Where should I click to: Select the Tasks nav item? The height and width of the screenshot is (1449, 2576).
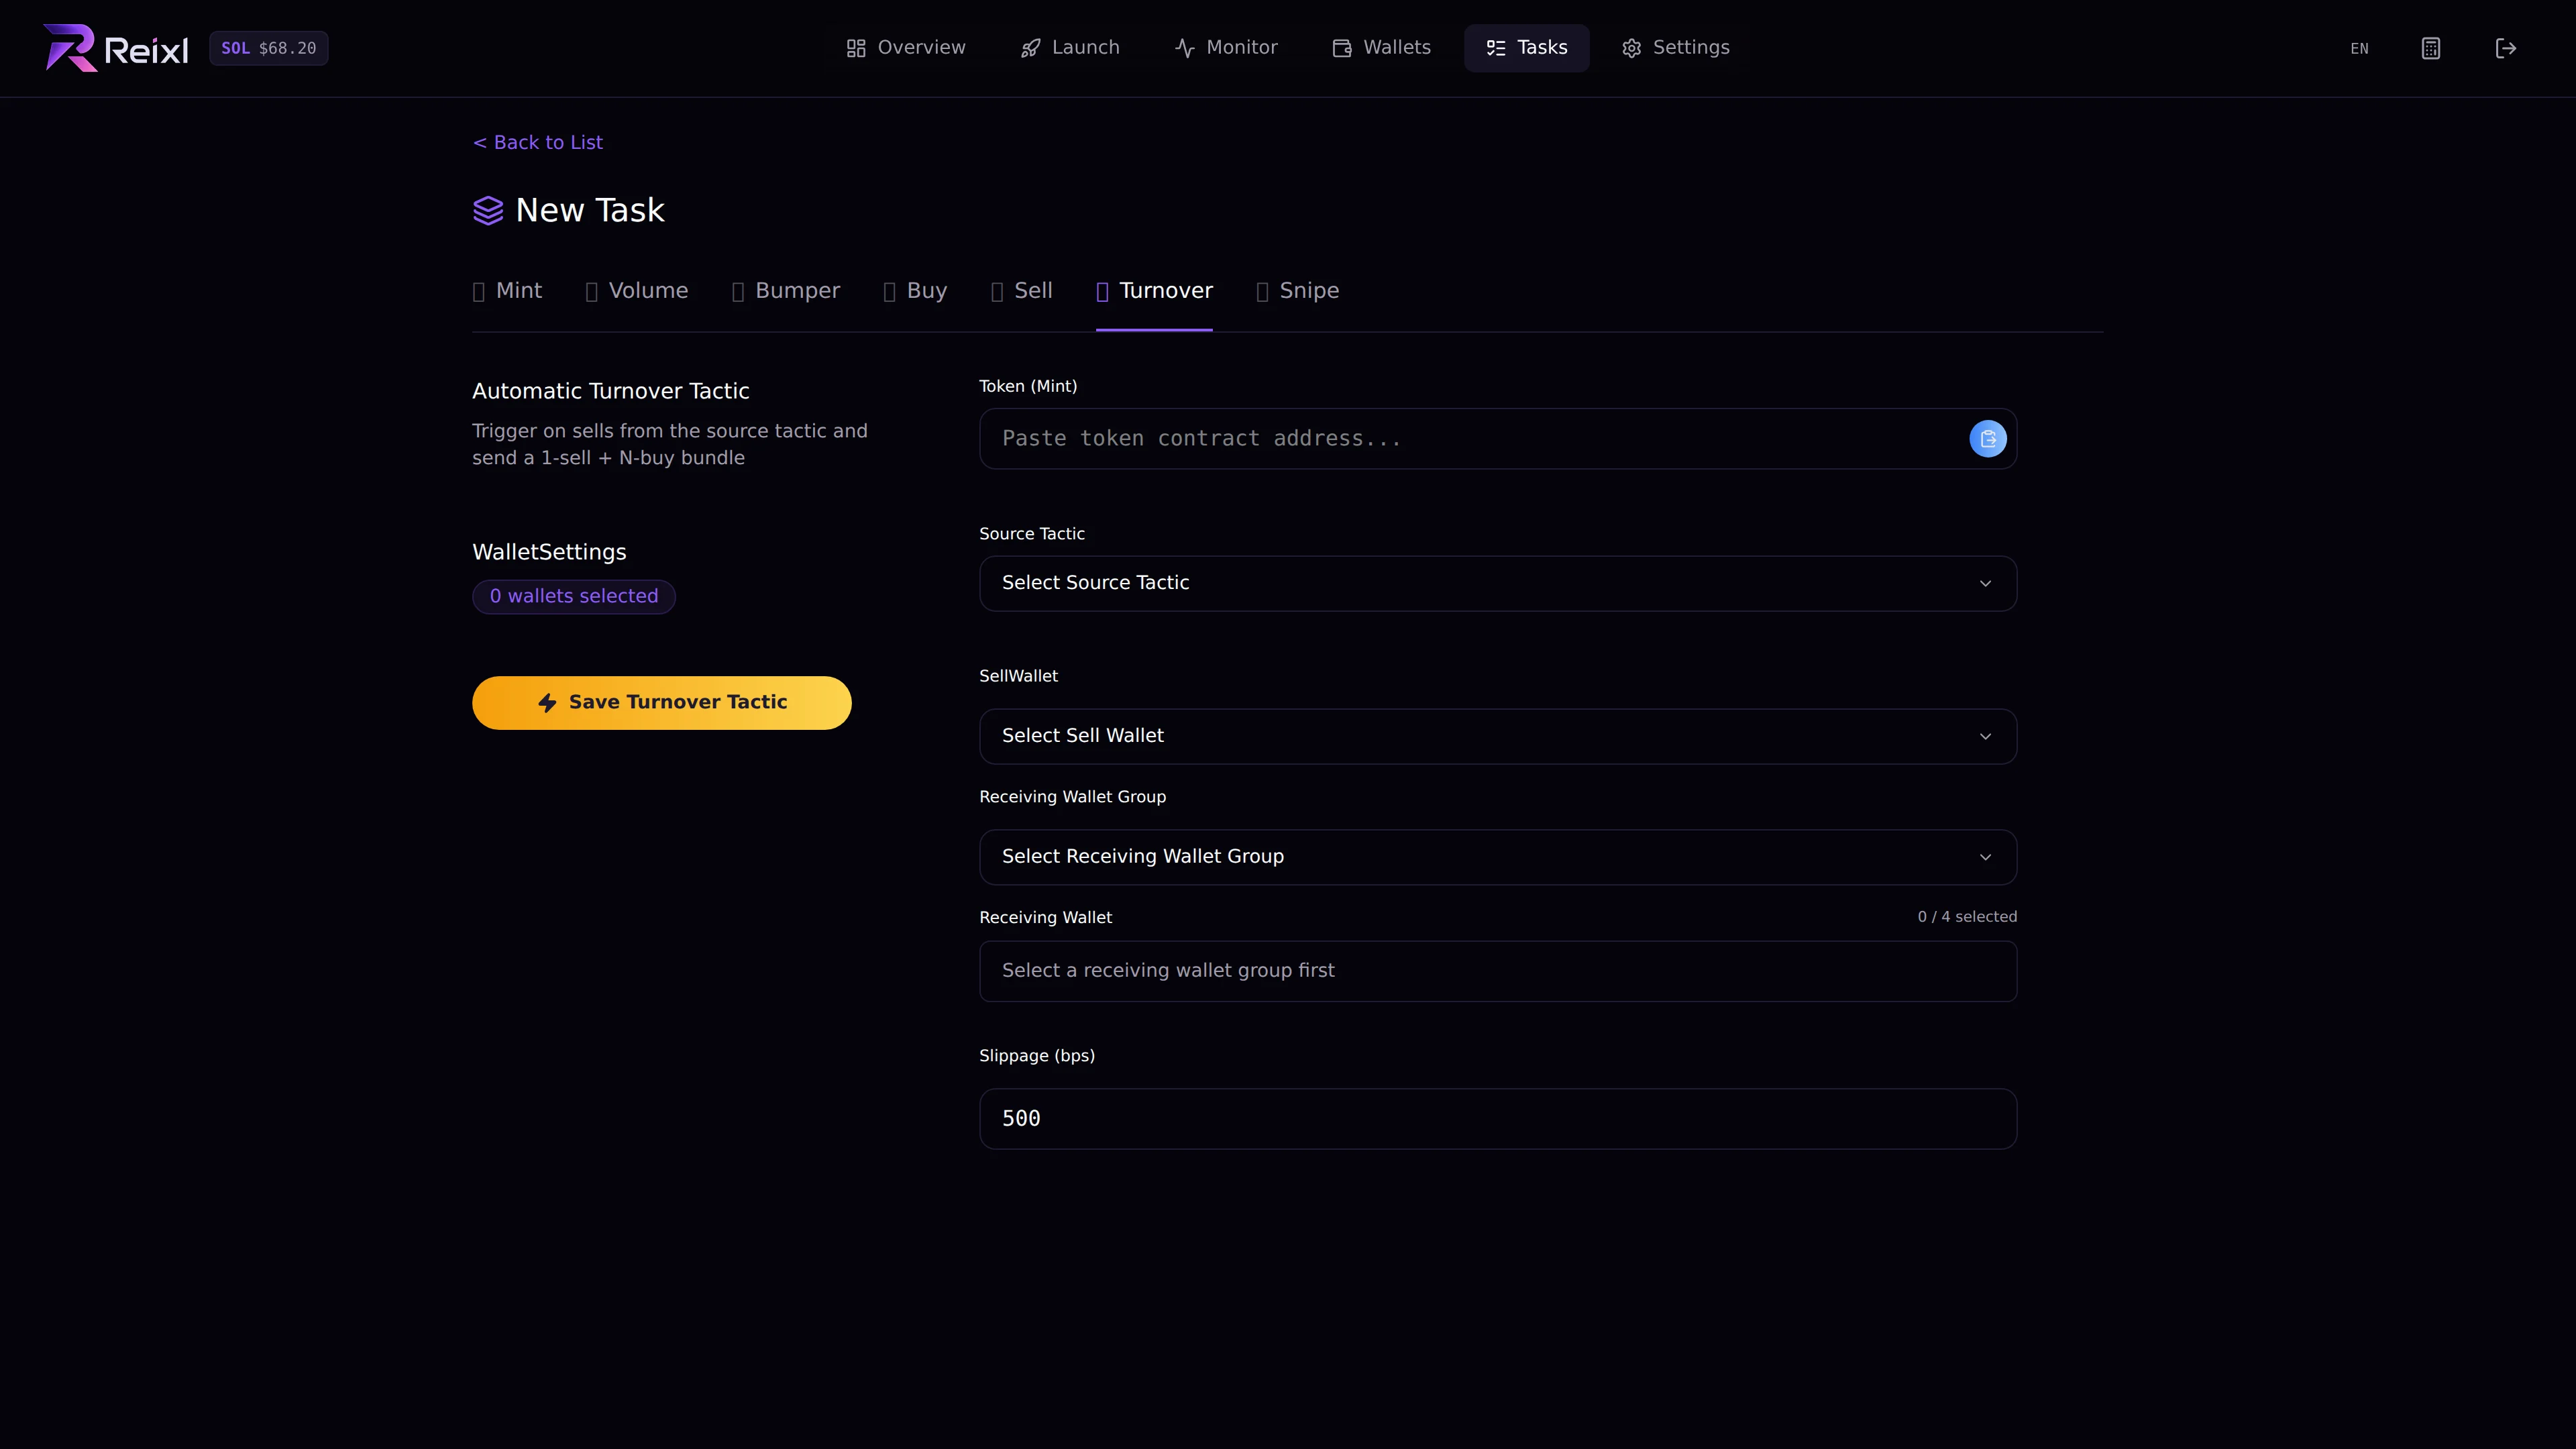click(x=1527, y=48)
